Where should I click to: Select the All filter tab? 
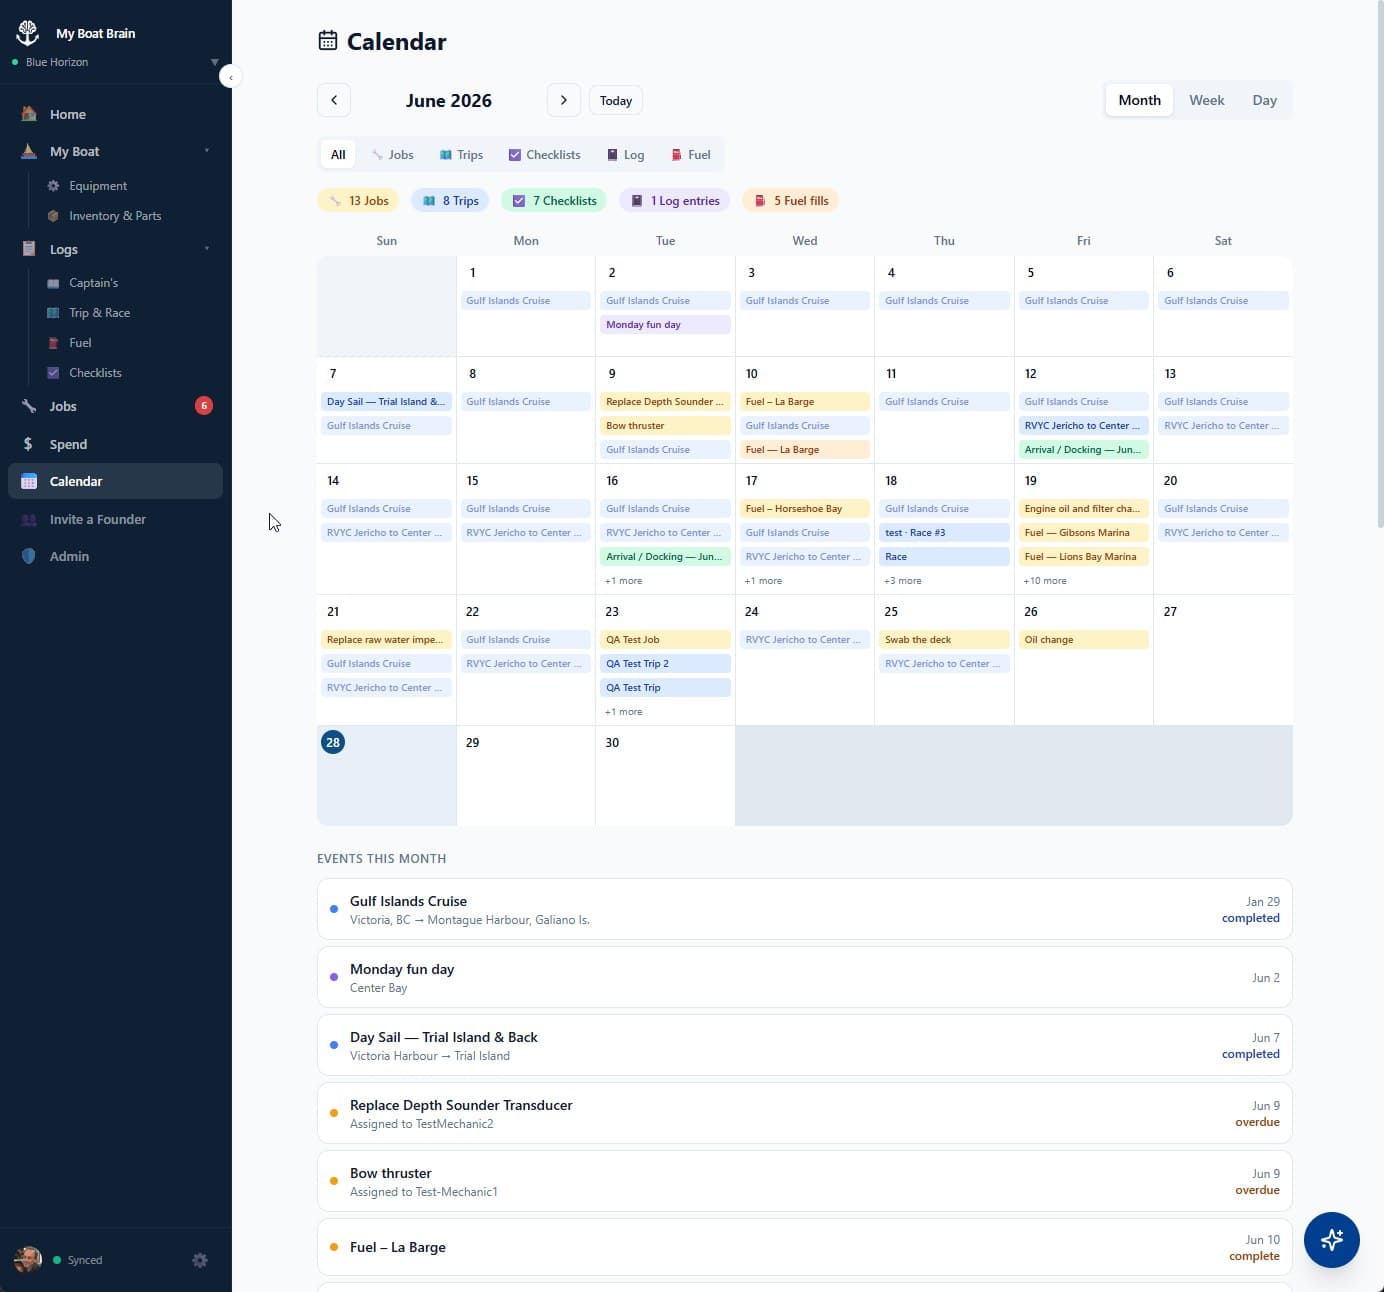tap(338, 155)
